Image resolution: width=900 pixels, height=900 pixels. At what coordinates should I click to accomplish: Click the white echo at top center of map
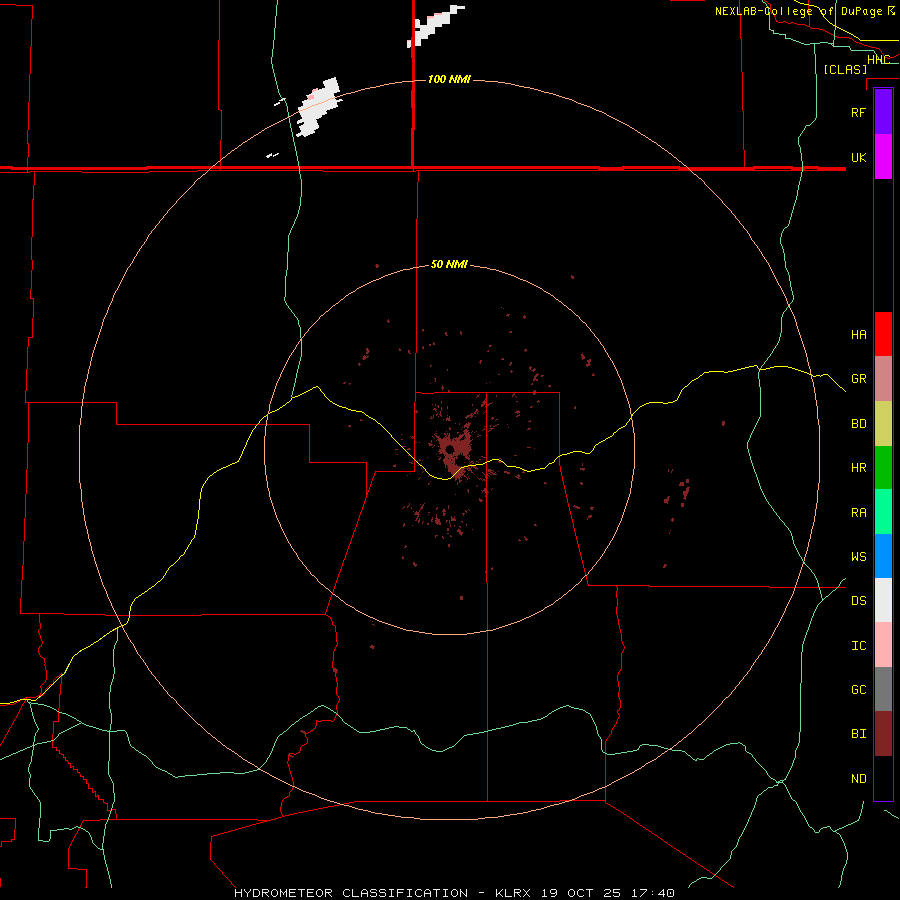(435, 25)
